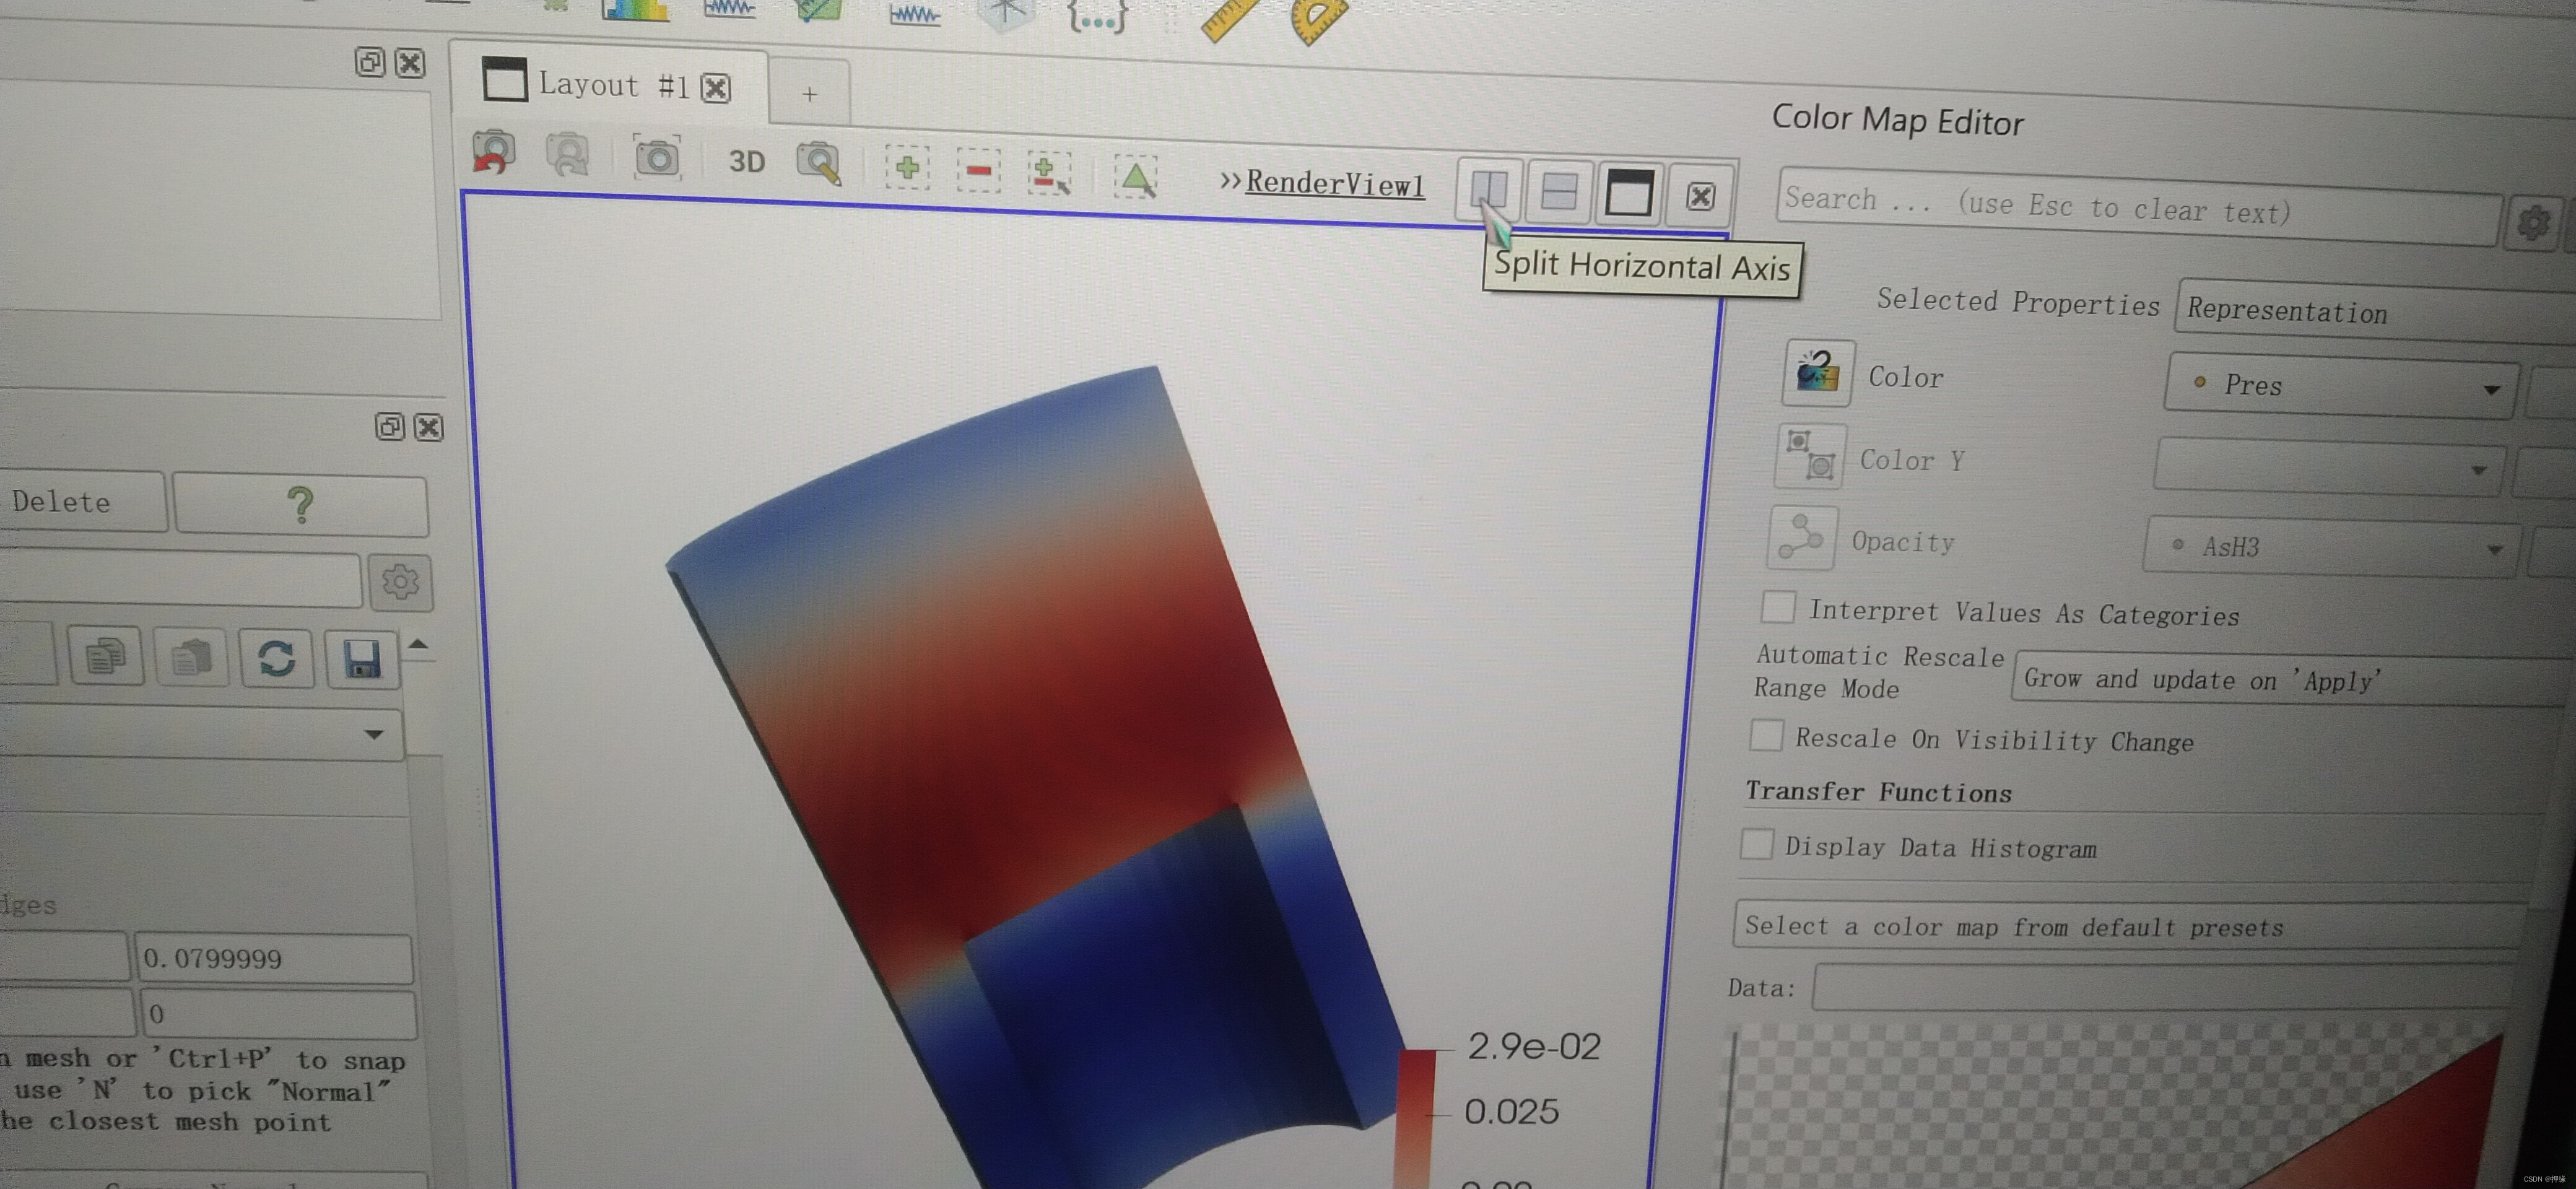This screenshot has width=2576, height=1189.
Task: Click the paste properties icon
Action: 191,657
